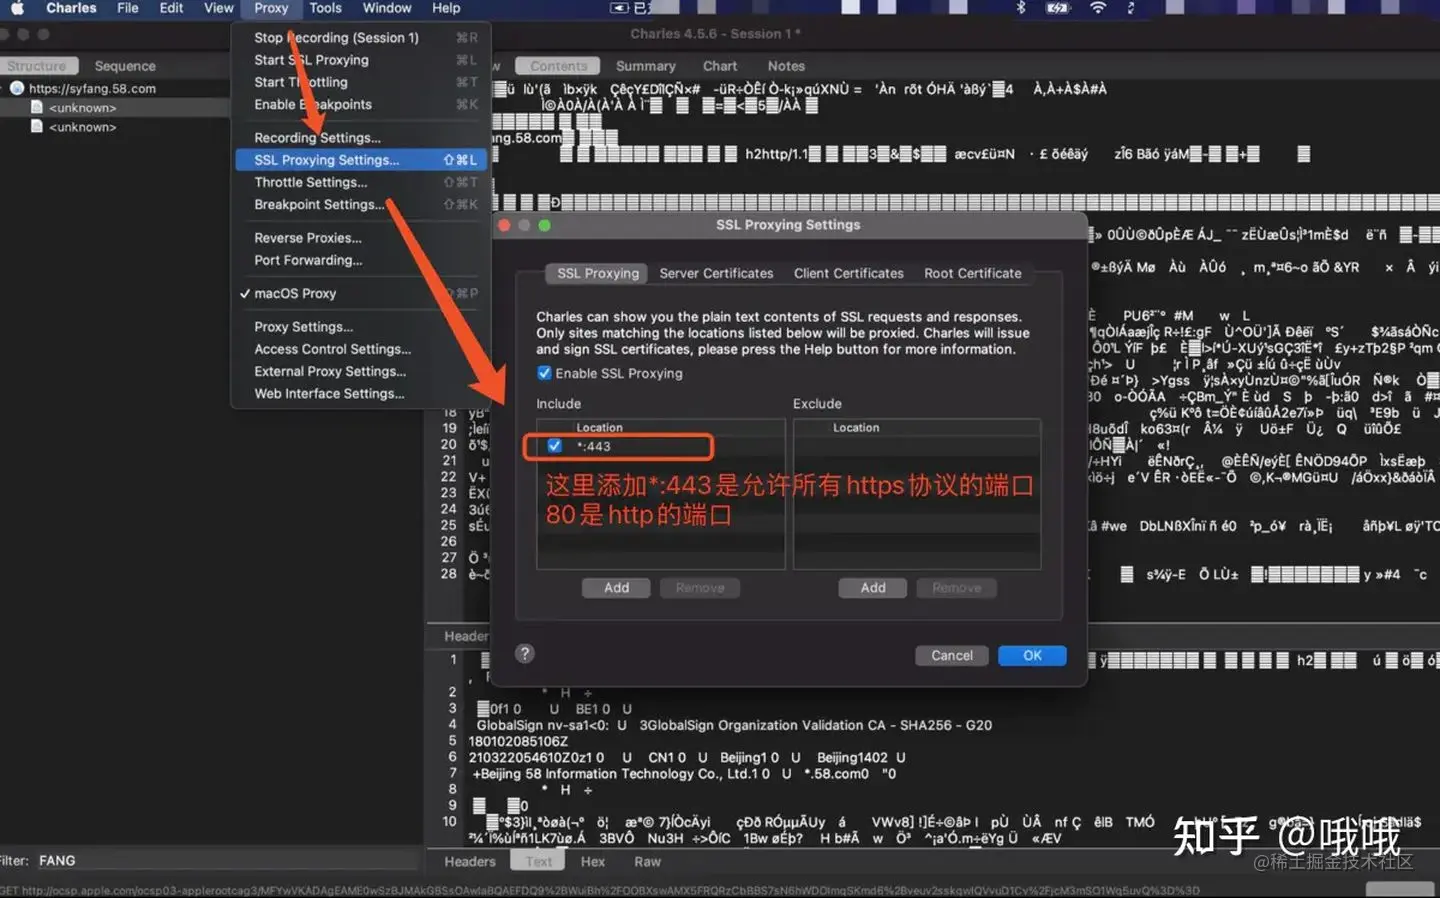Switch to the Headers view tab
This screenshot has width=1440, height=898.
point(470,862)
